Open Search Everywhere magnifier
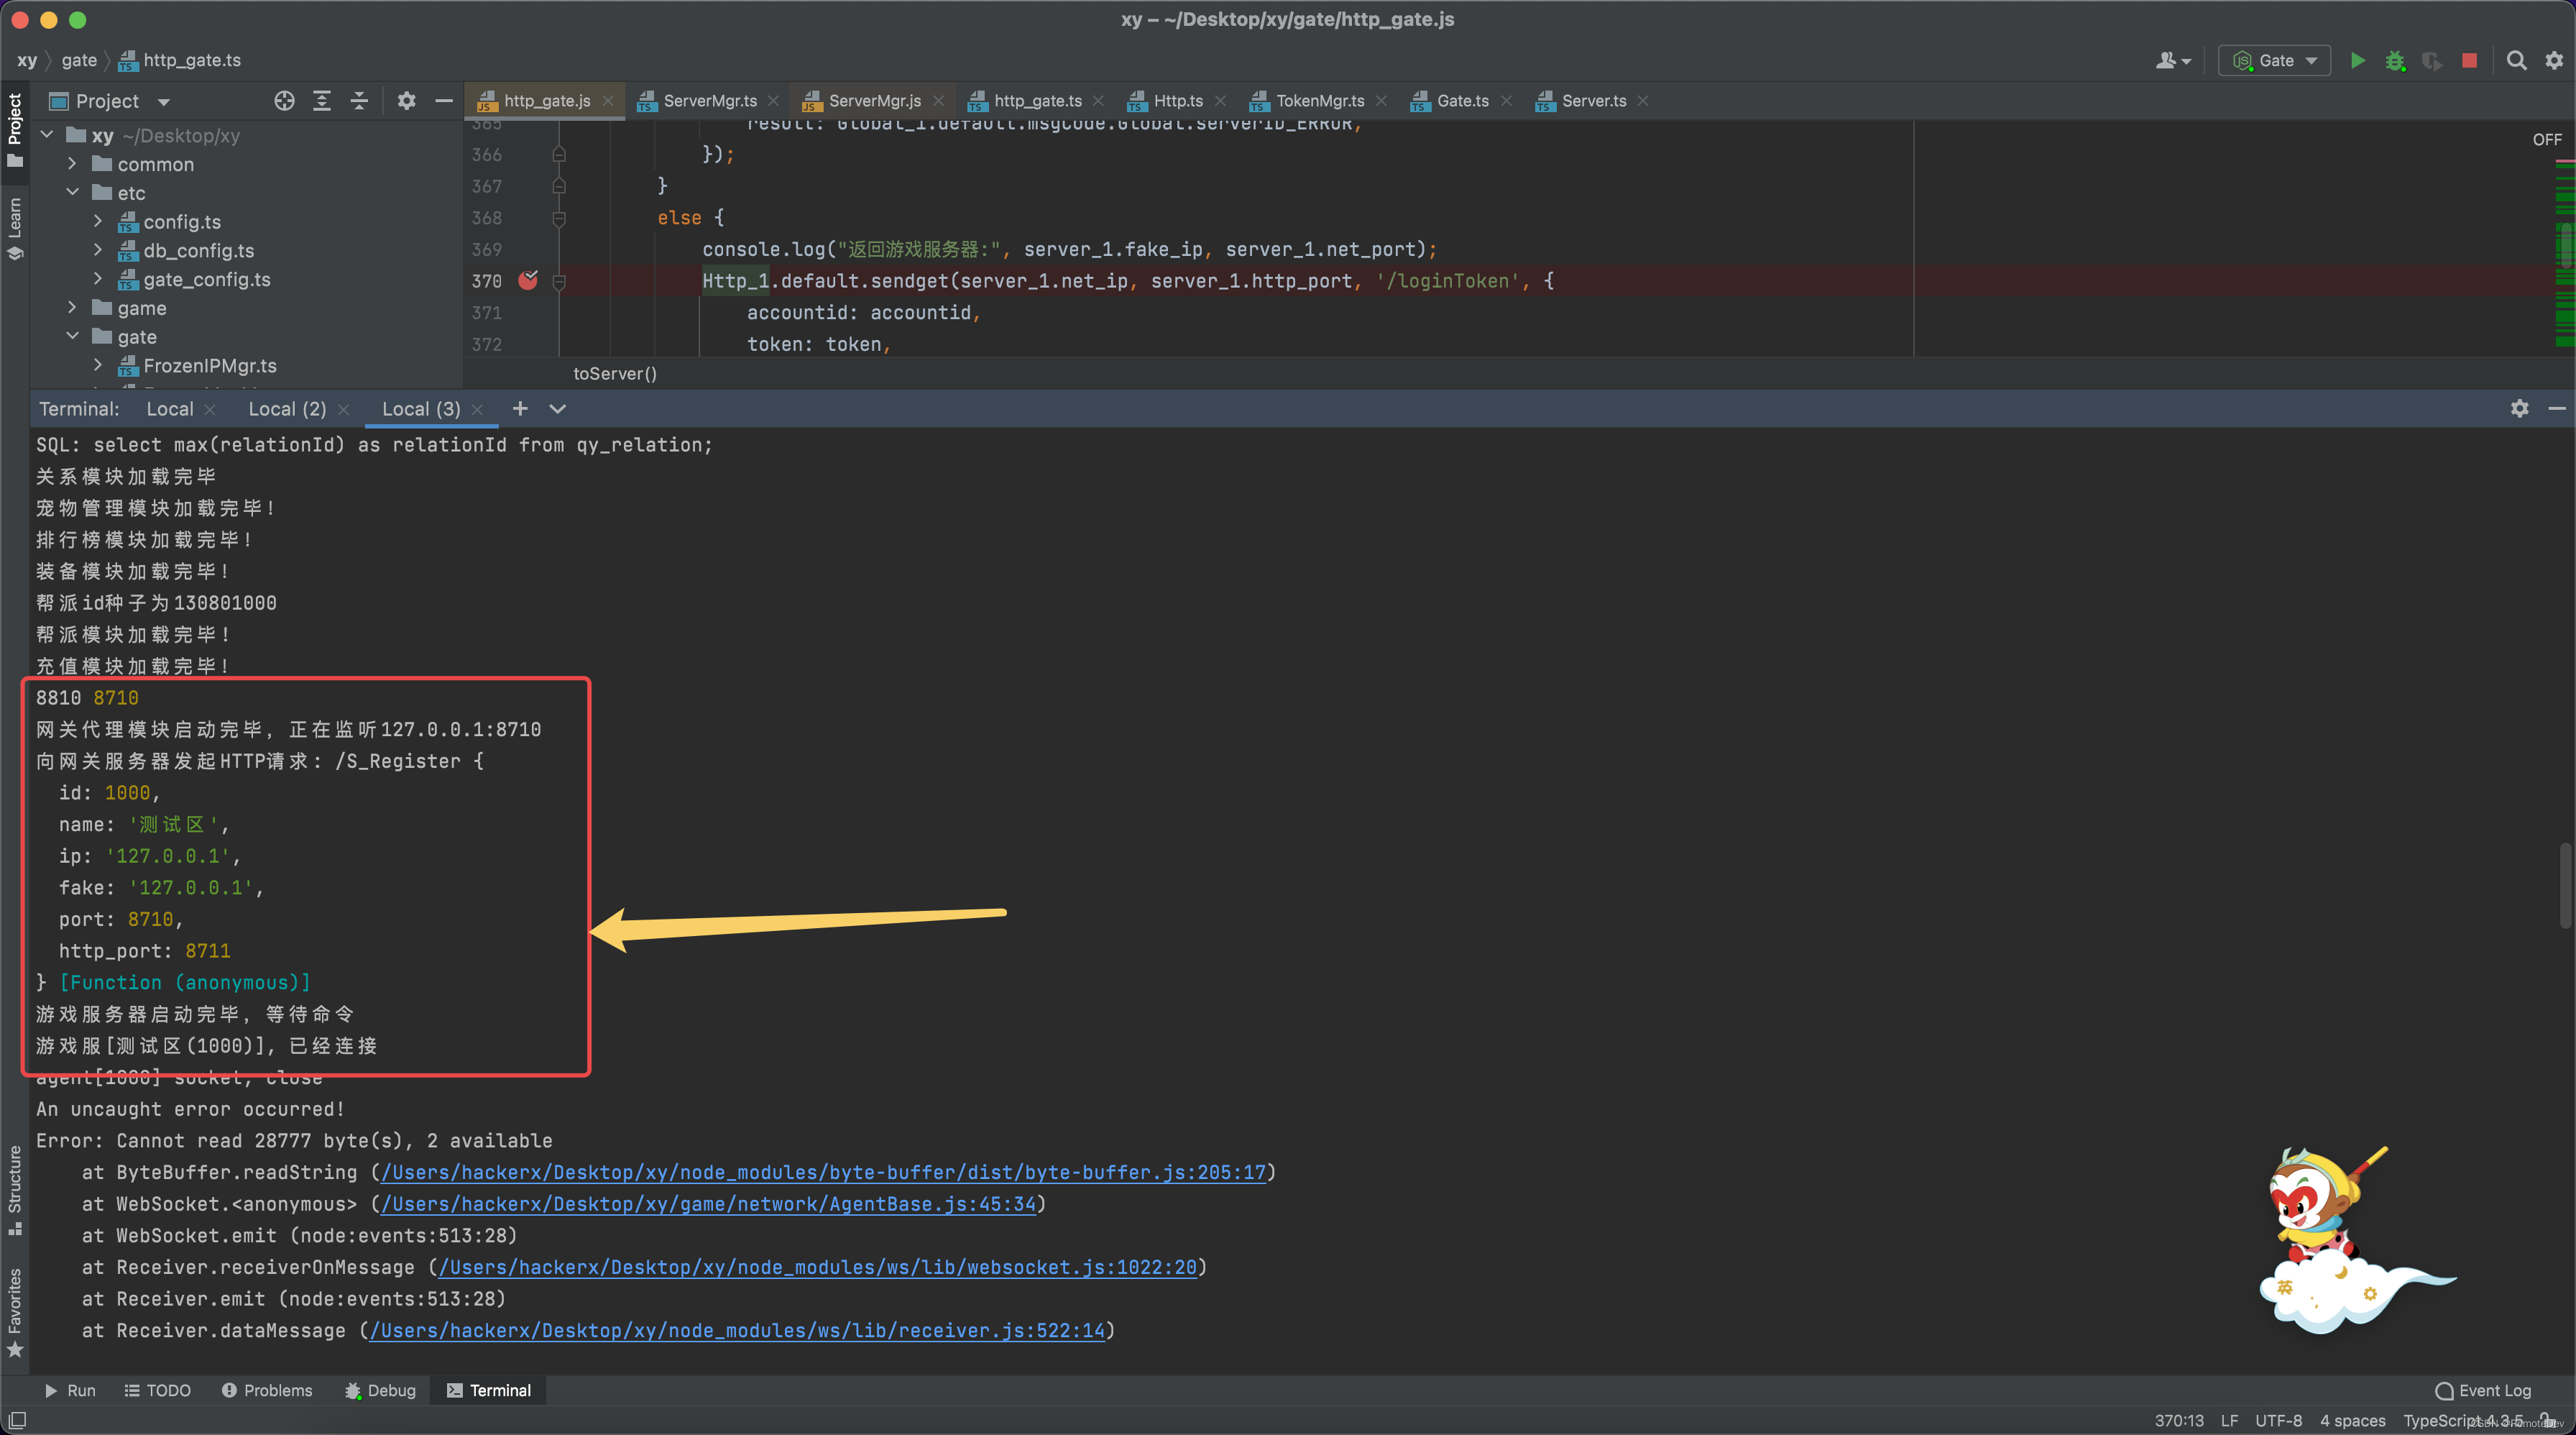 click(2516, 60)
